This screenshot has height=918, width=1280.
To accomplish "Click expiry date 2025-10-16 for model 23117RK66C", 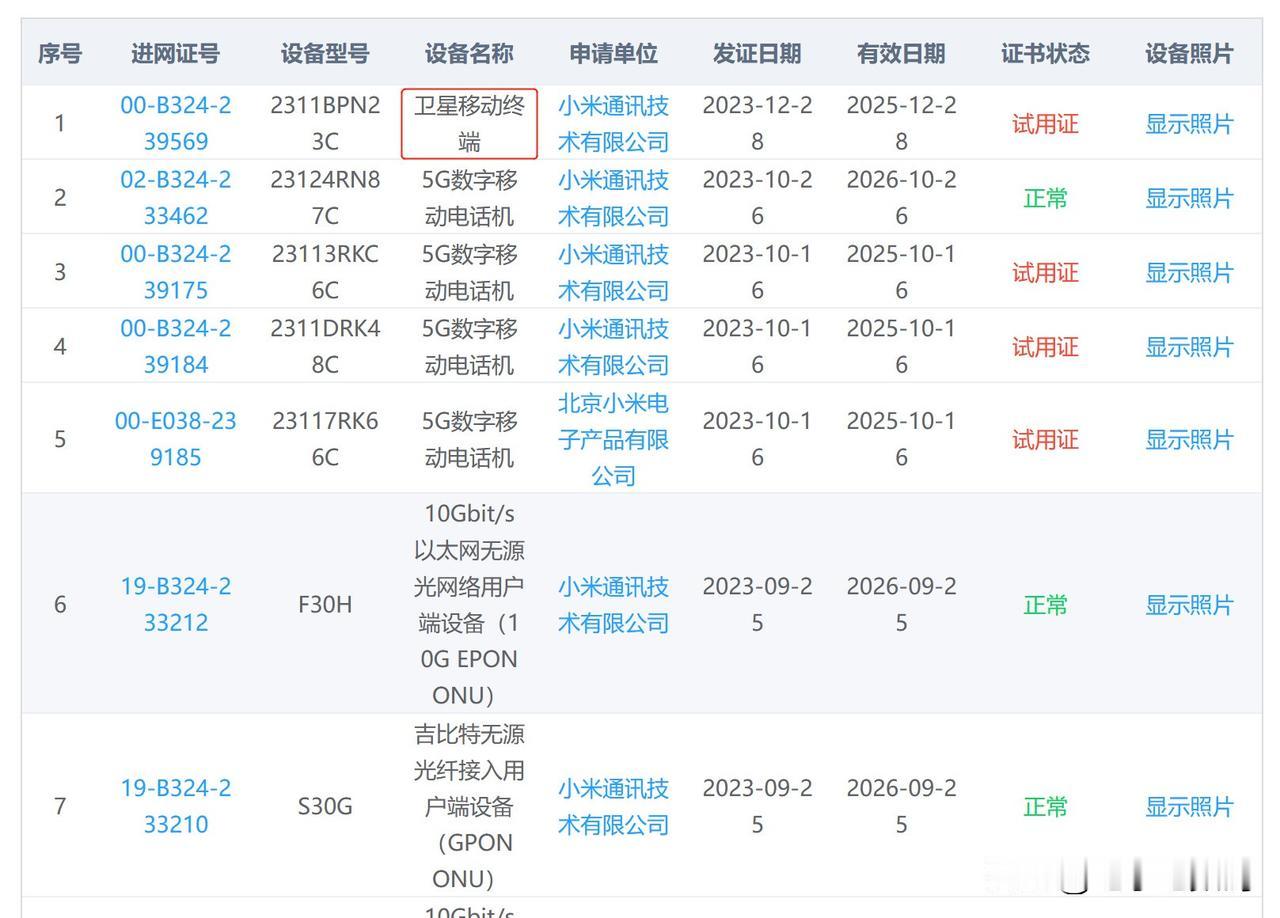I will (x=901, y=439).
